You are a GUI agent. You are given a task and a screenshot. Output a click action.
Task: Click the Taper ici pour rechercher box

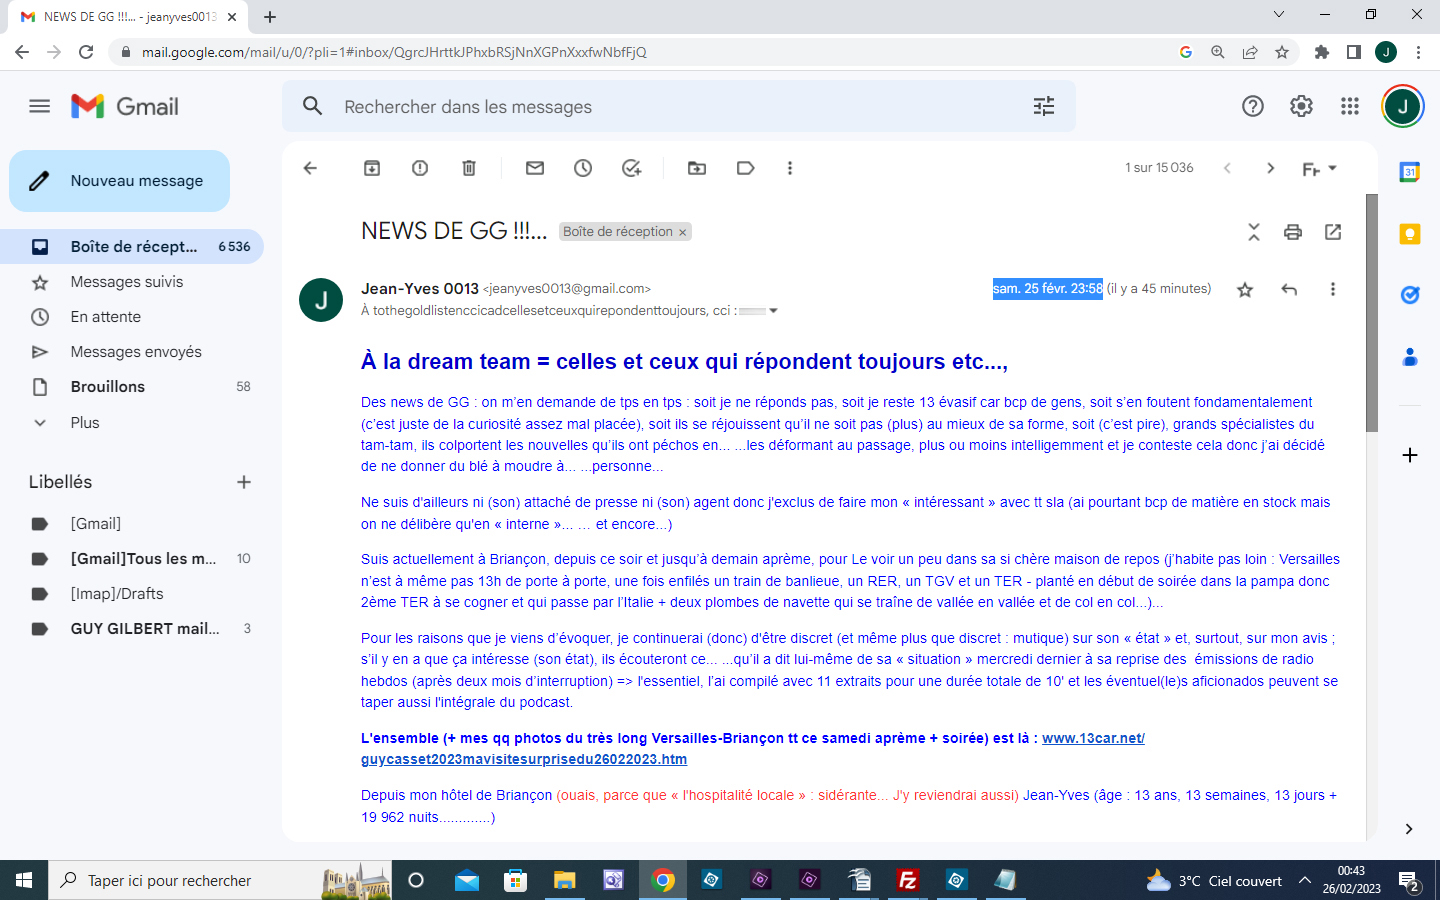pyautogui.click(x=220, y=880)
